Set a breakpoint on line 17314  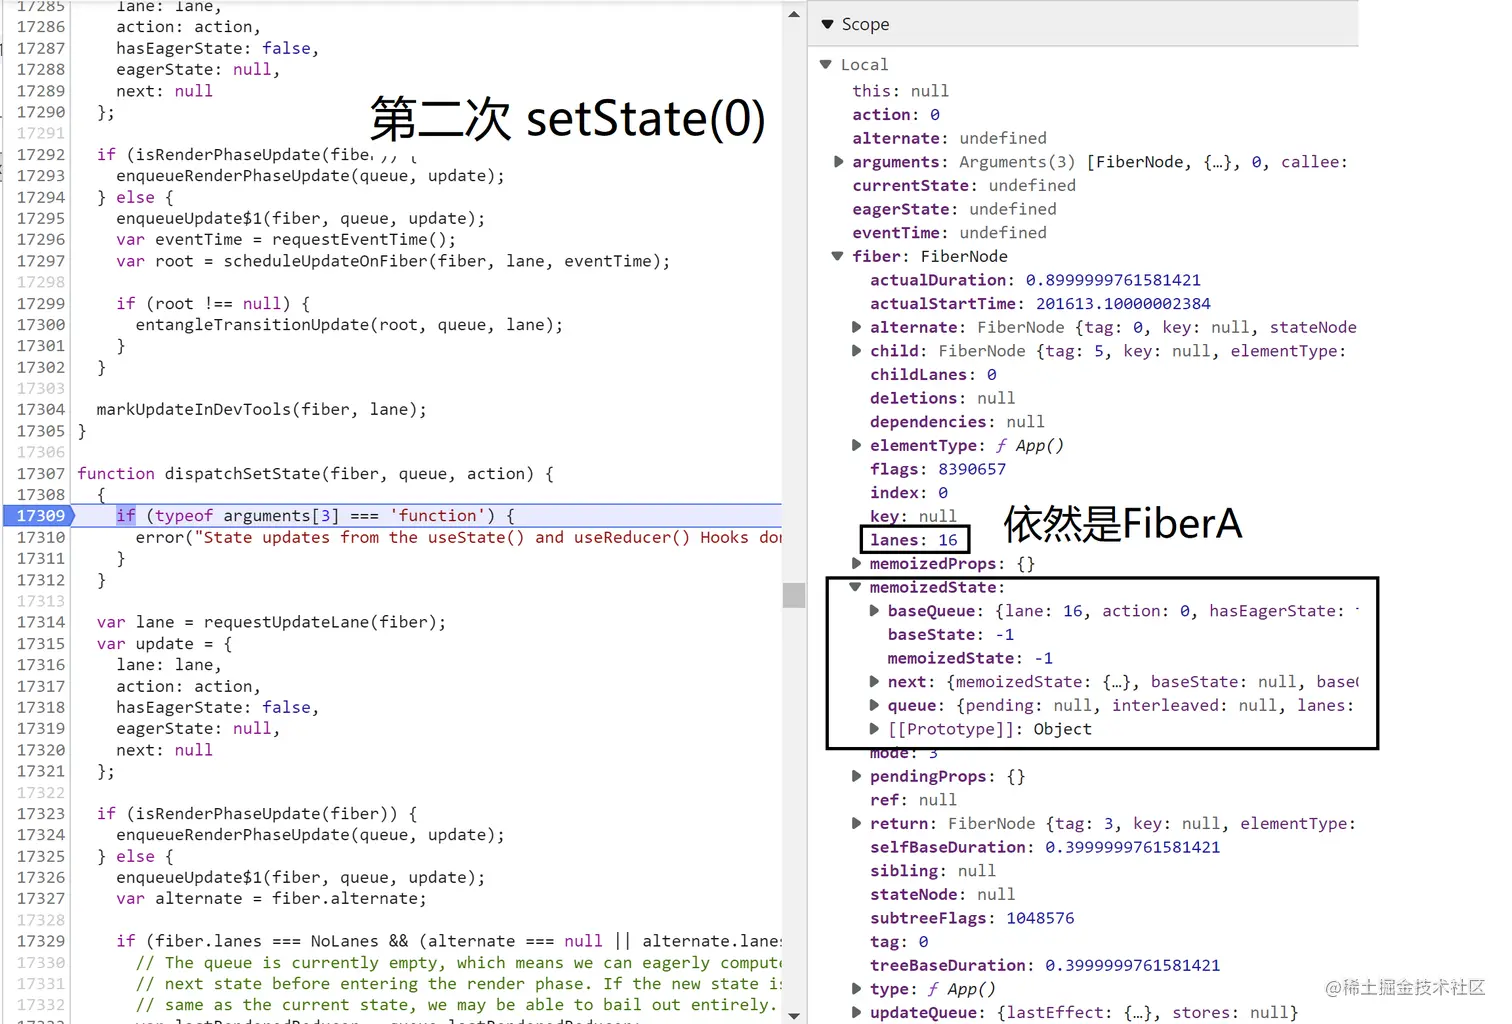pyautogui.click(x=40, y=622)
